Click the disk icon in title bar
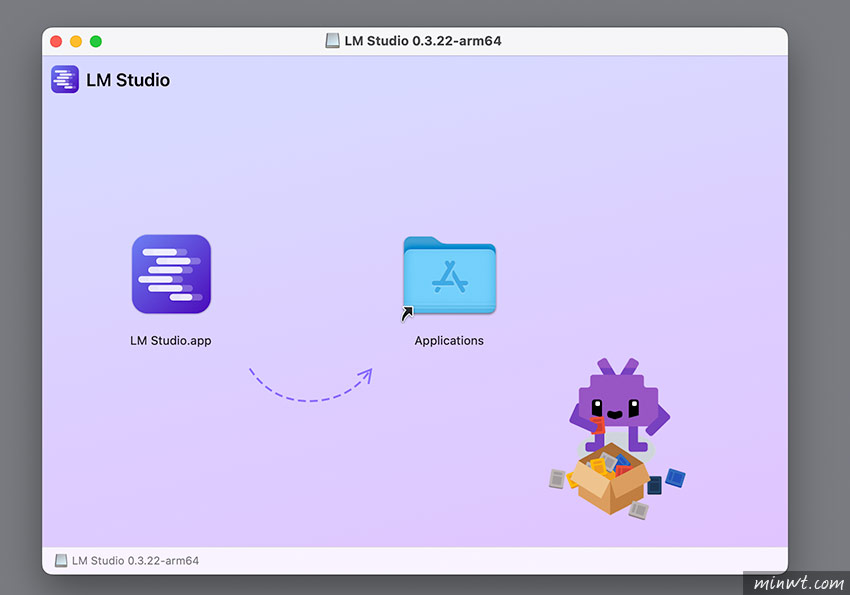Viewport: 850px width, 595px height. (x=332, y=41)
